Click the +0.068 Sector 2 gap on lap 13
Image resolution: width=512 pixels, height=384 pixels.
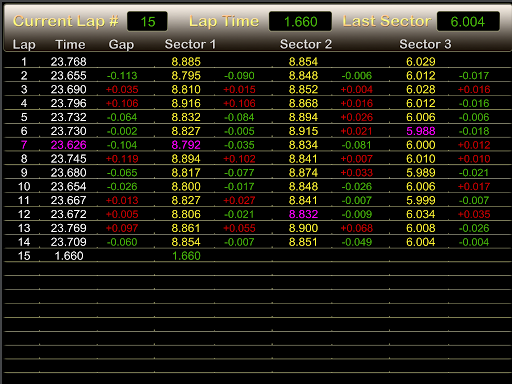tap(357, 228)
